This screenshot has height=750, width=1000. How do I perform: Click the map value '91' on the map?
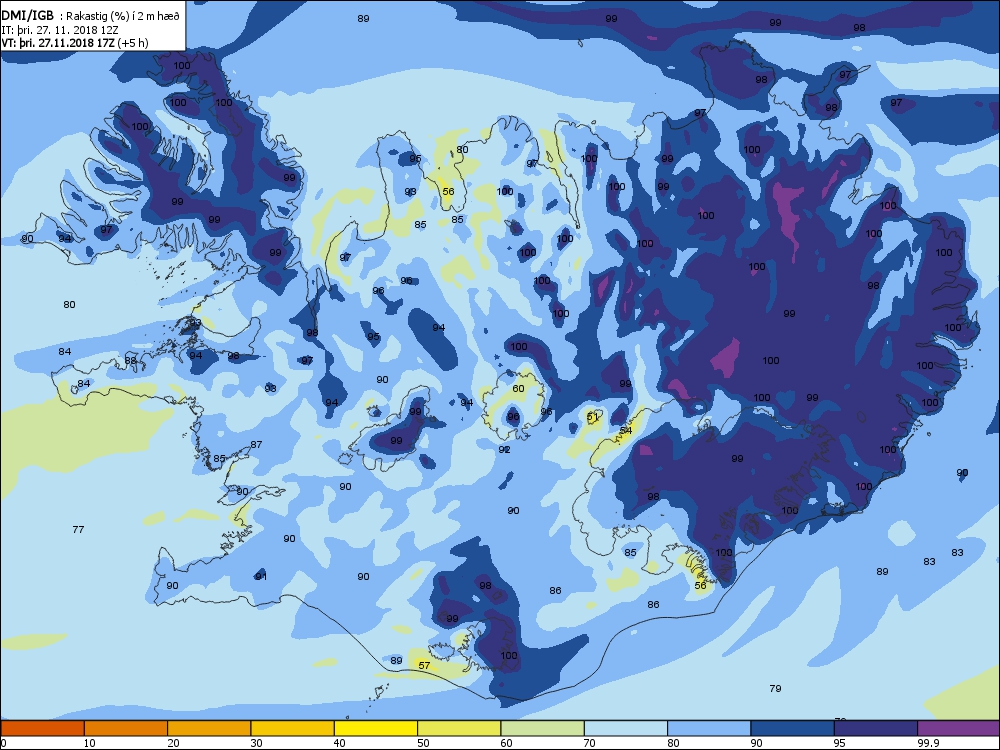[x=261, y=577]
